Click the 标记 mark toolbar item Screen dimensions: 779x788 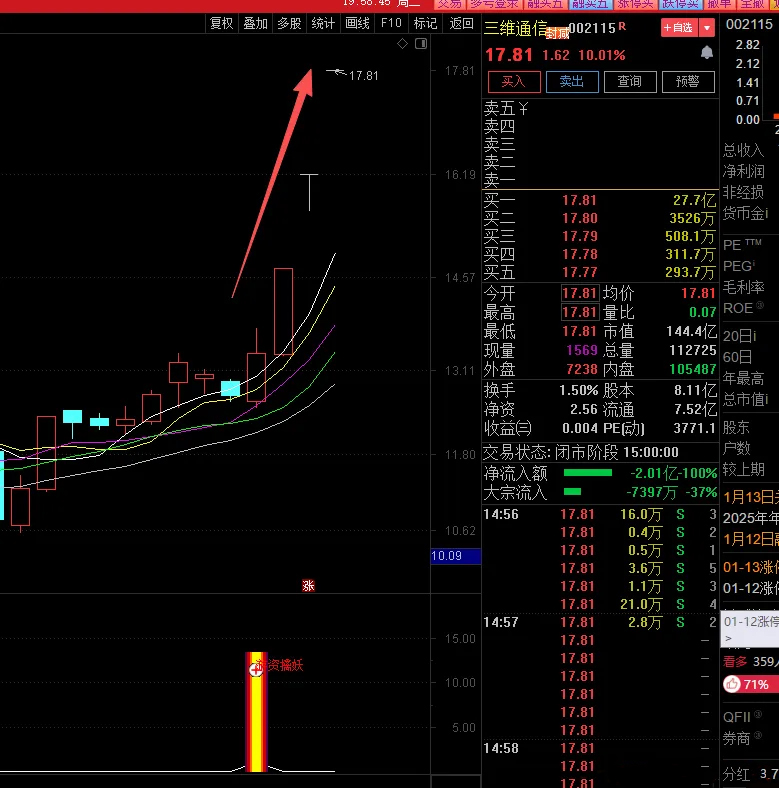[x=425, y=23]
